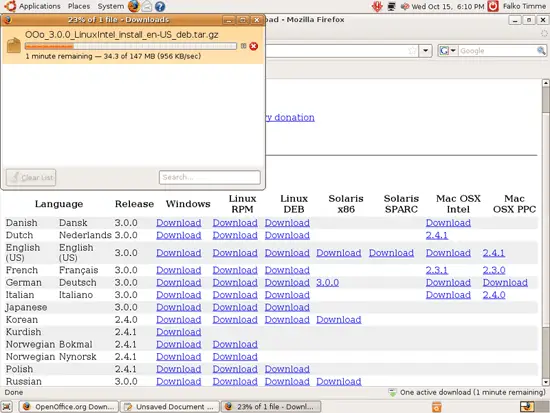Click English (US) Linux DEB Download link

tap(287, 253)
